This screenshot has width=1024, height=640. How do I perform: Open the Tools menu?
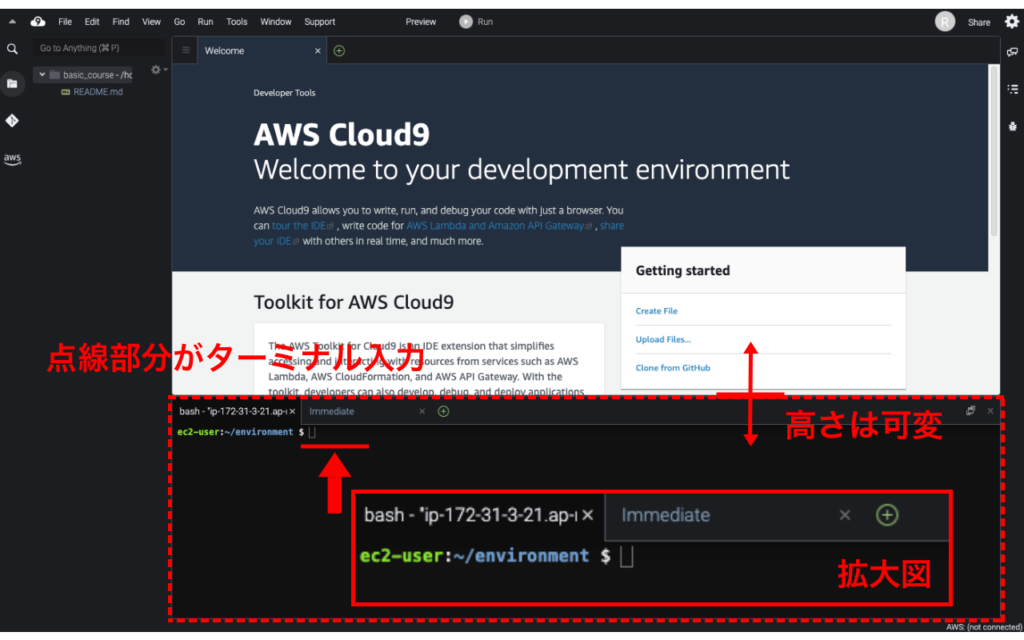pos(236,22)
